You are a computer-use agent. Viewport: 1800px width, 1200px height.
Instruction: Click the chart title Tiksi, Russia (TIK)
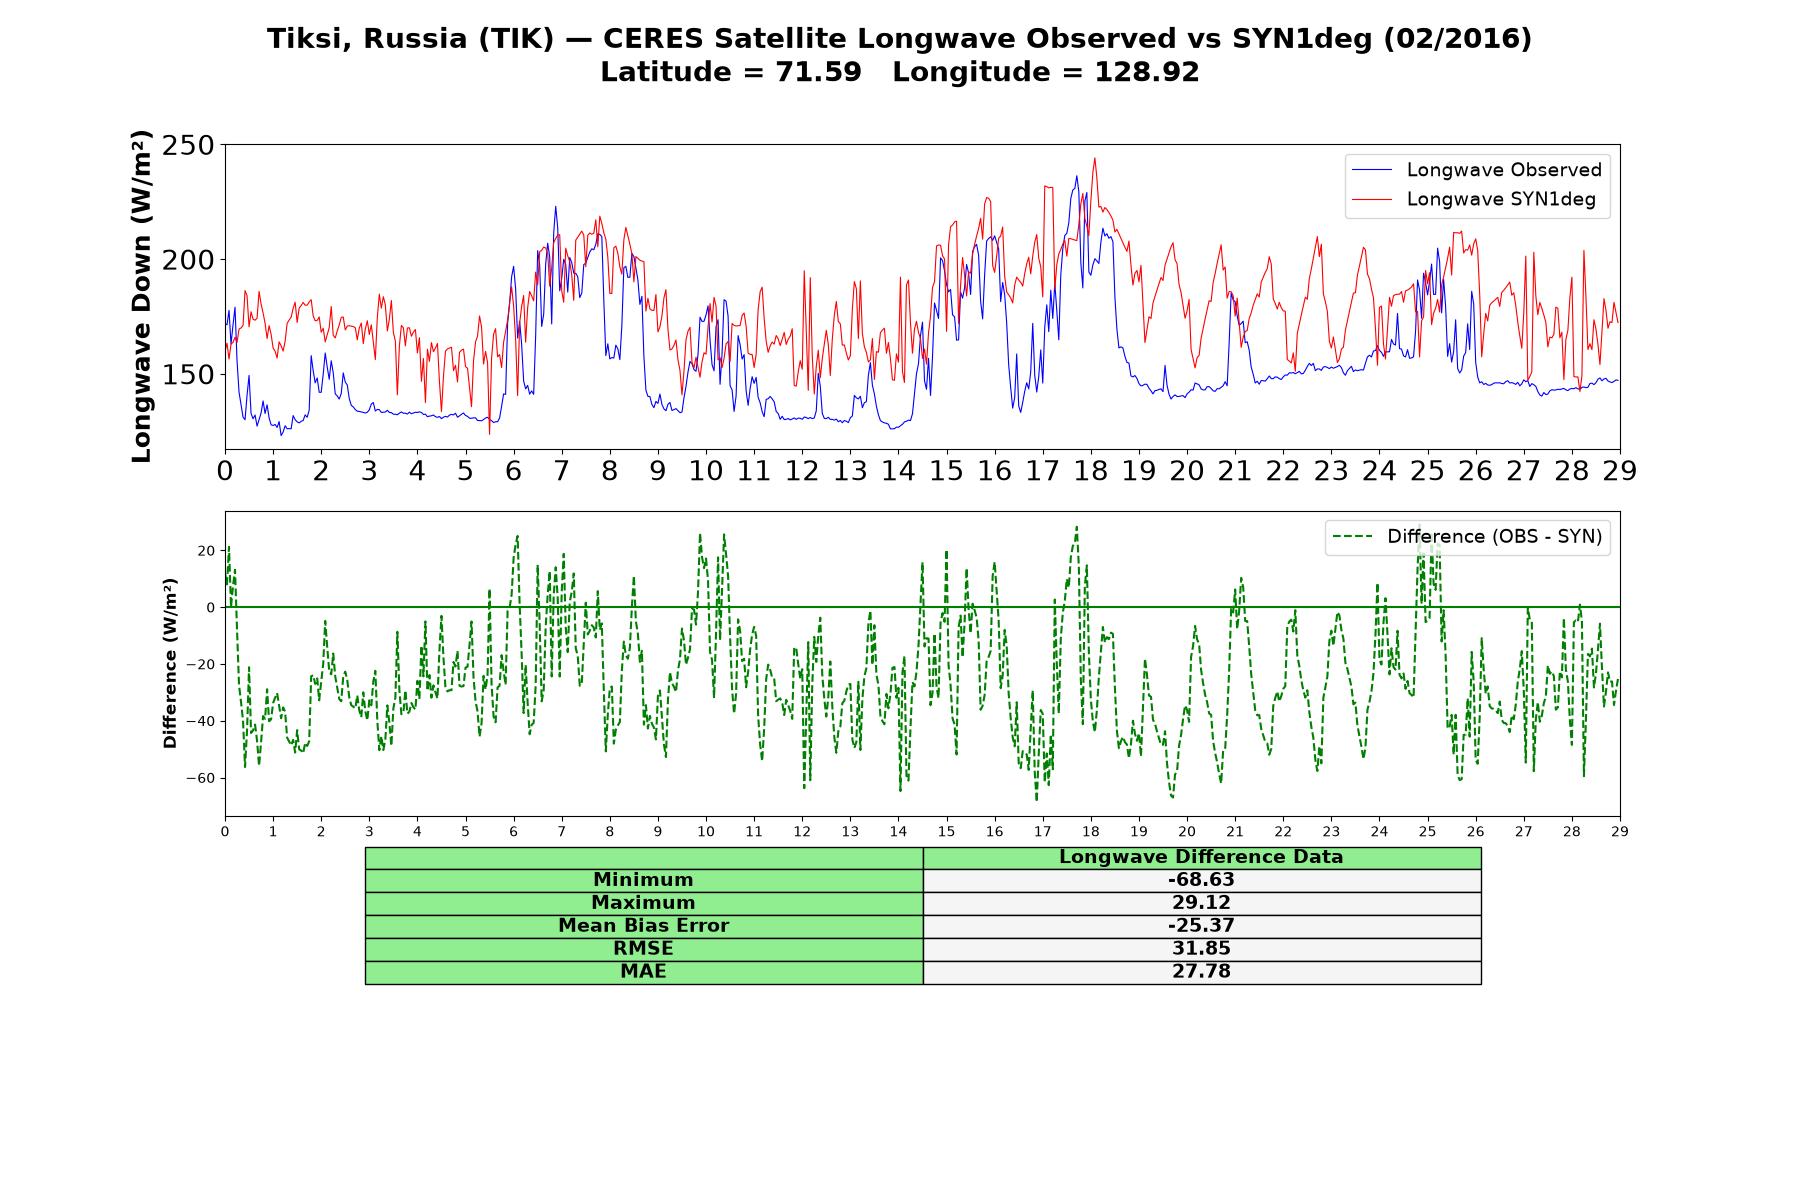tap(410, 39)
